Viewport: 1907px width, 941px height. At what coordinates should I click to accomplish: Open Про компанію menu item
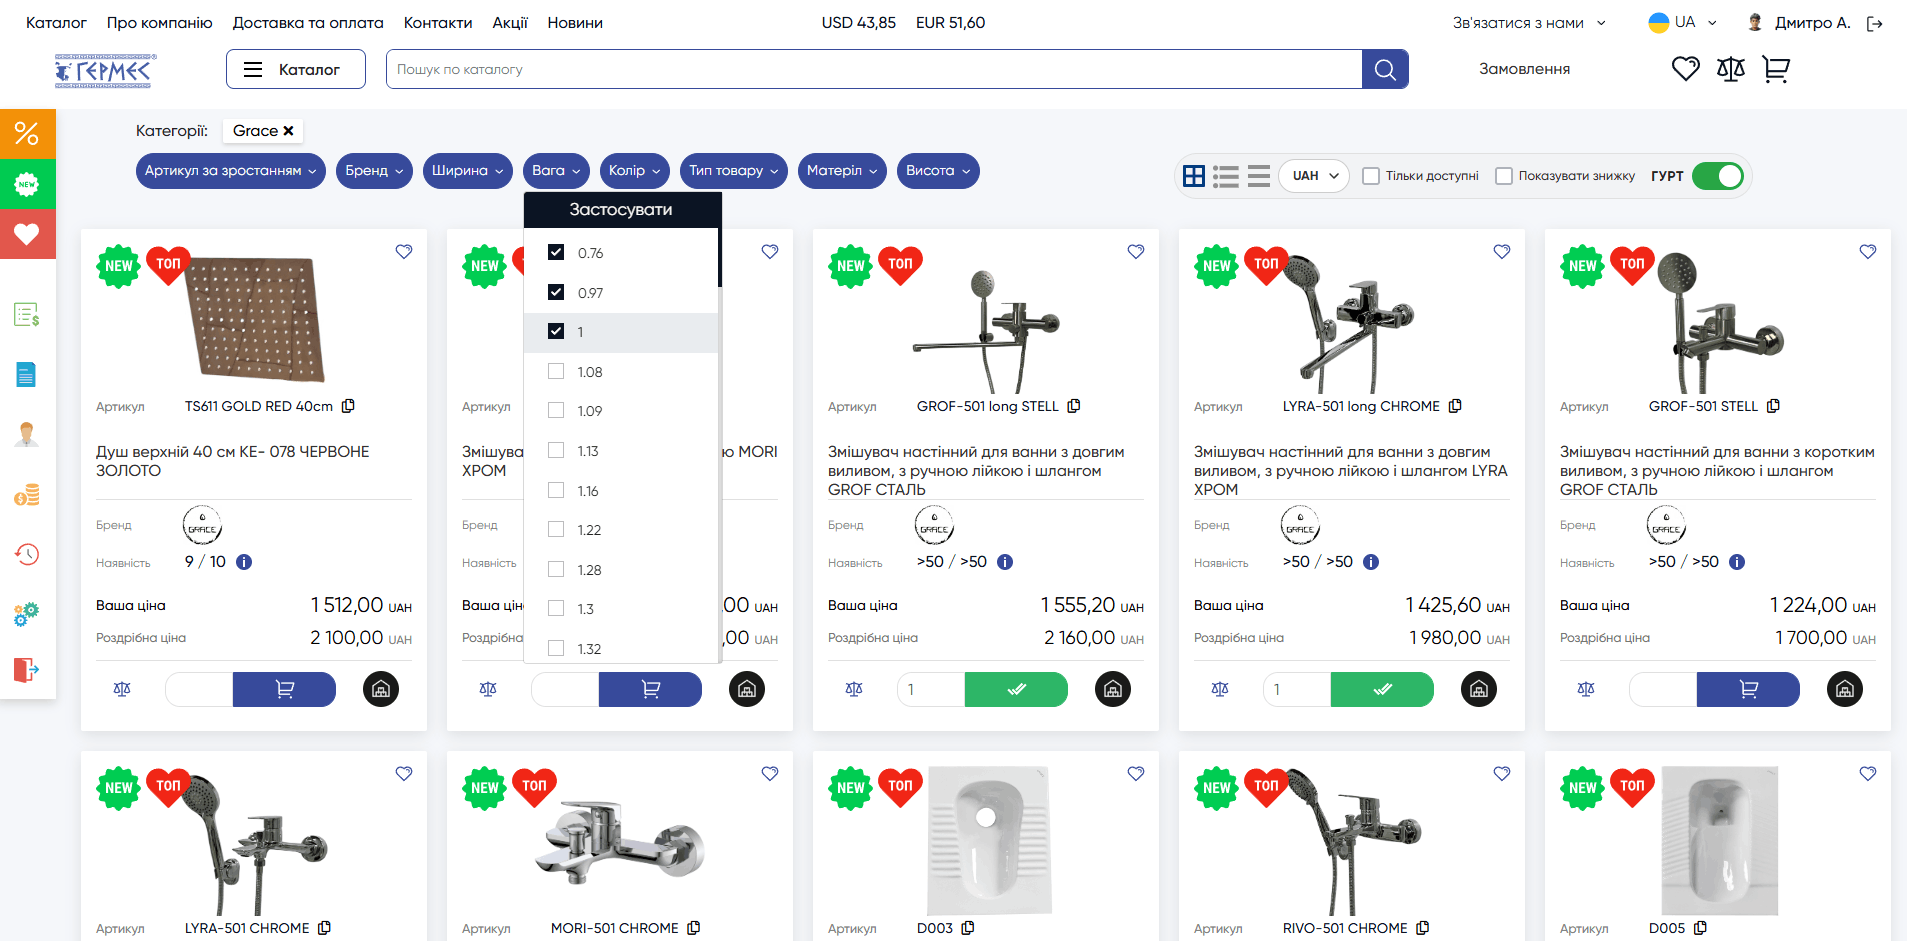(160, 22)
